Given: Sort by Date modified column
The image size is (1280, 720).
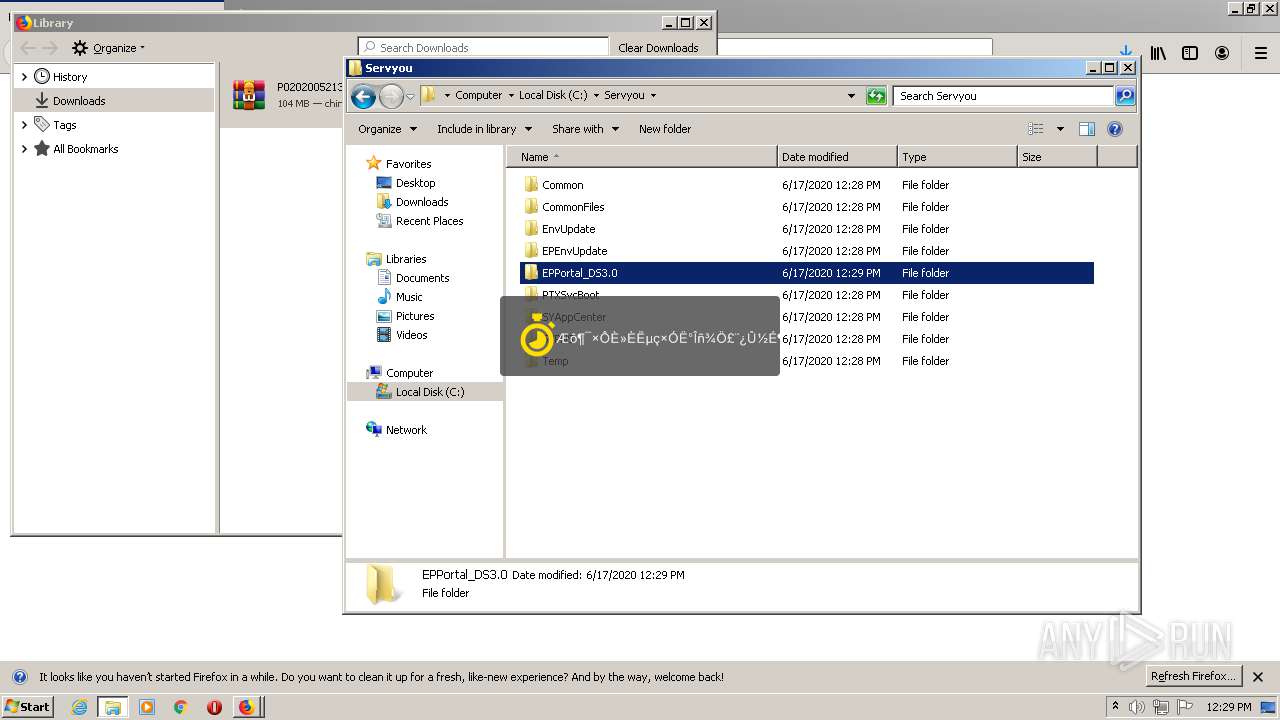Looking at the screenshot, I should pyautogui.click(x=837, y=157).
